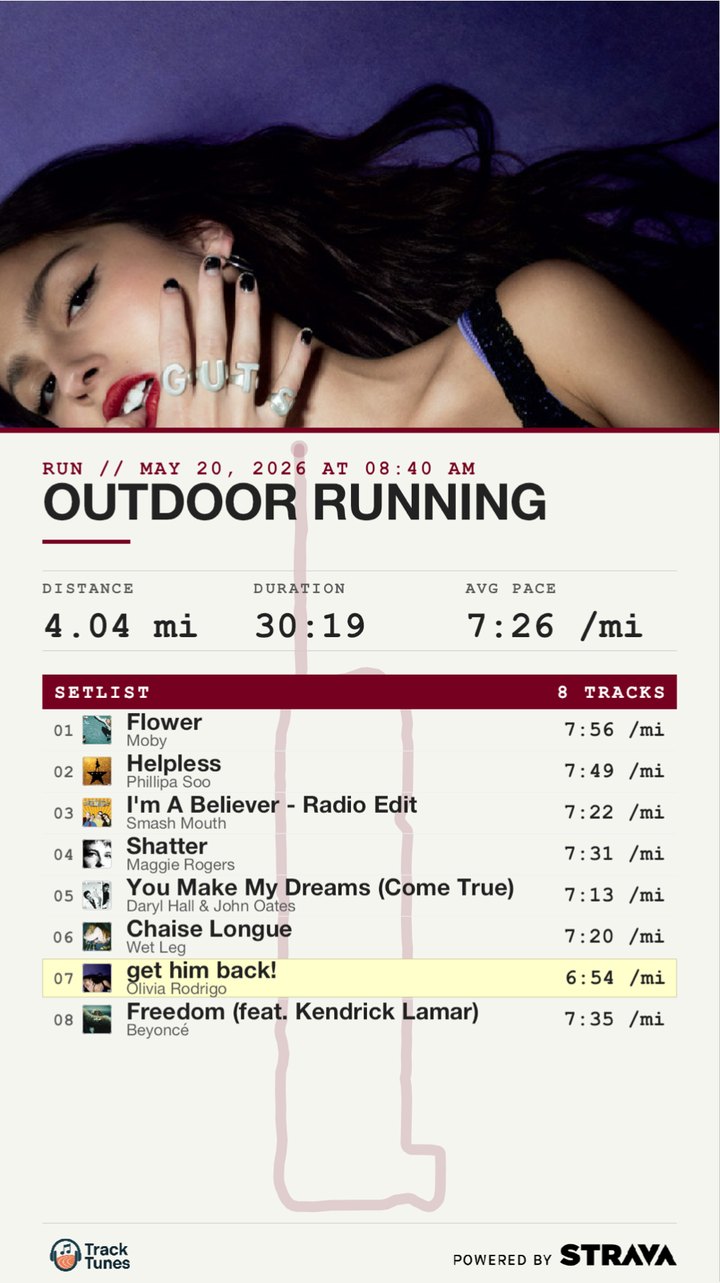The image size is (720, 1283).
Task: Click the GUTS album cover image
Action: point(360,214)
